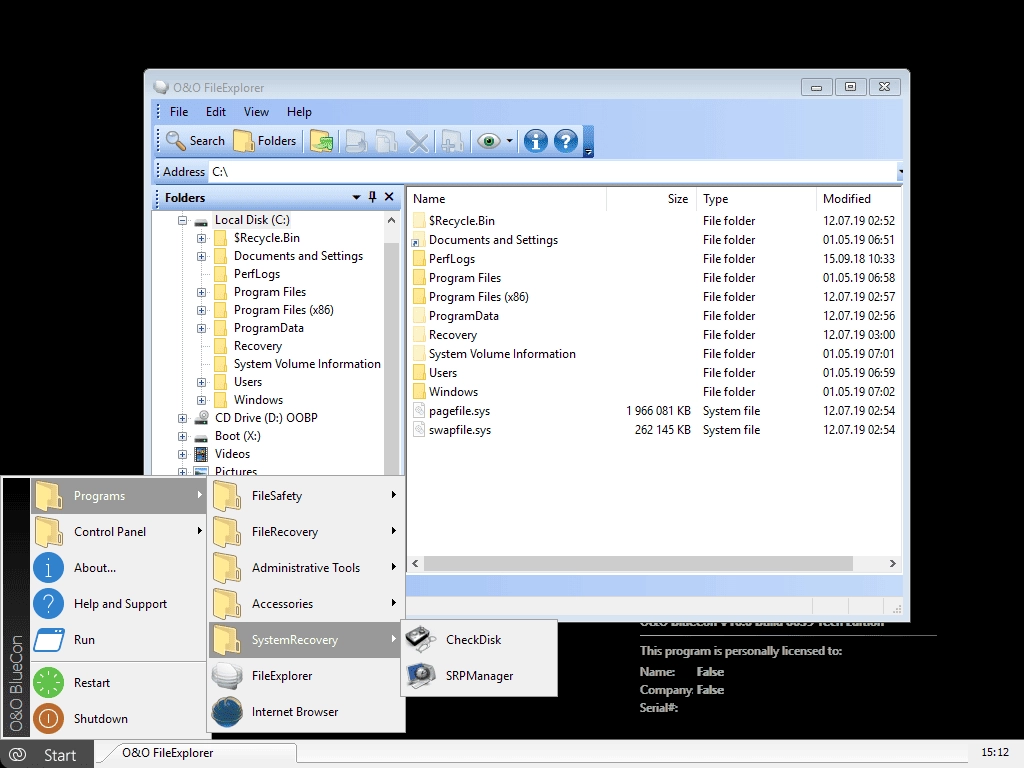Sort by the Name column header
The width and height of the screenshot is (1024, 768).
(x=507, y=199)
